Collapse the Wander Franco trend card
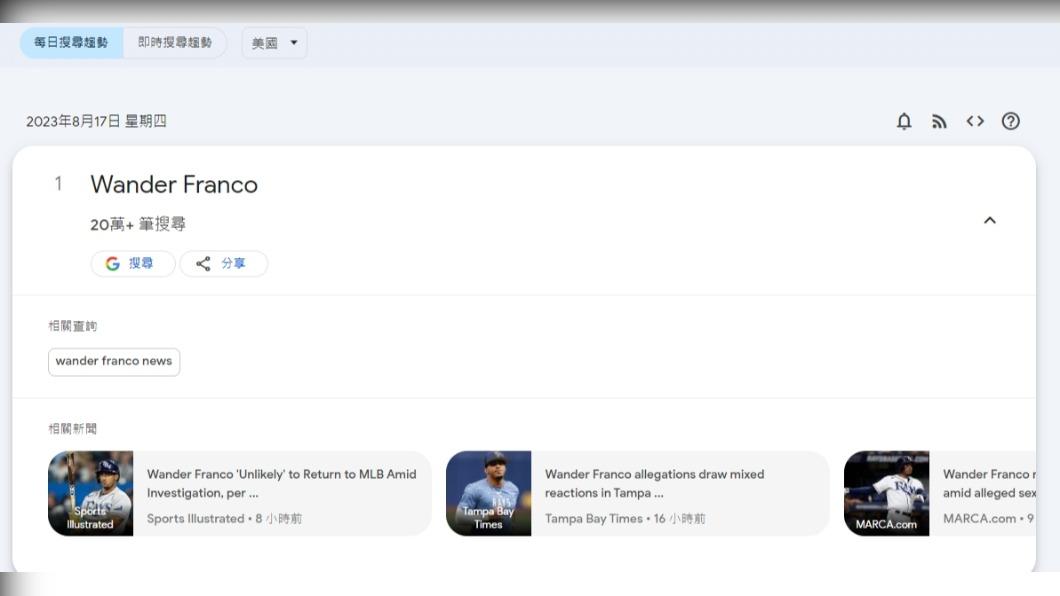Viewport: 1060px width, 596px height. pos(990,220)
